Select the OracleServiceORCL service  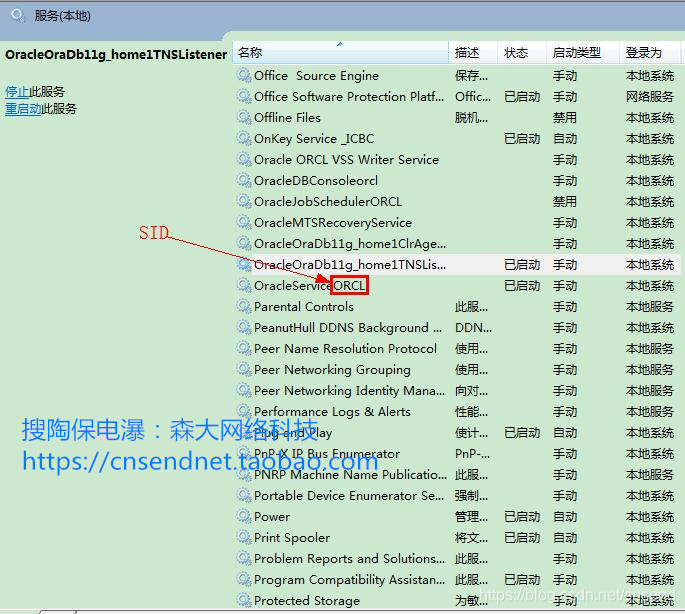(x=457, y=285)
